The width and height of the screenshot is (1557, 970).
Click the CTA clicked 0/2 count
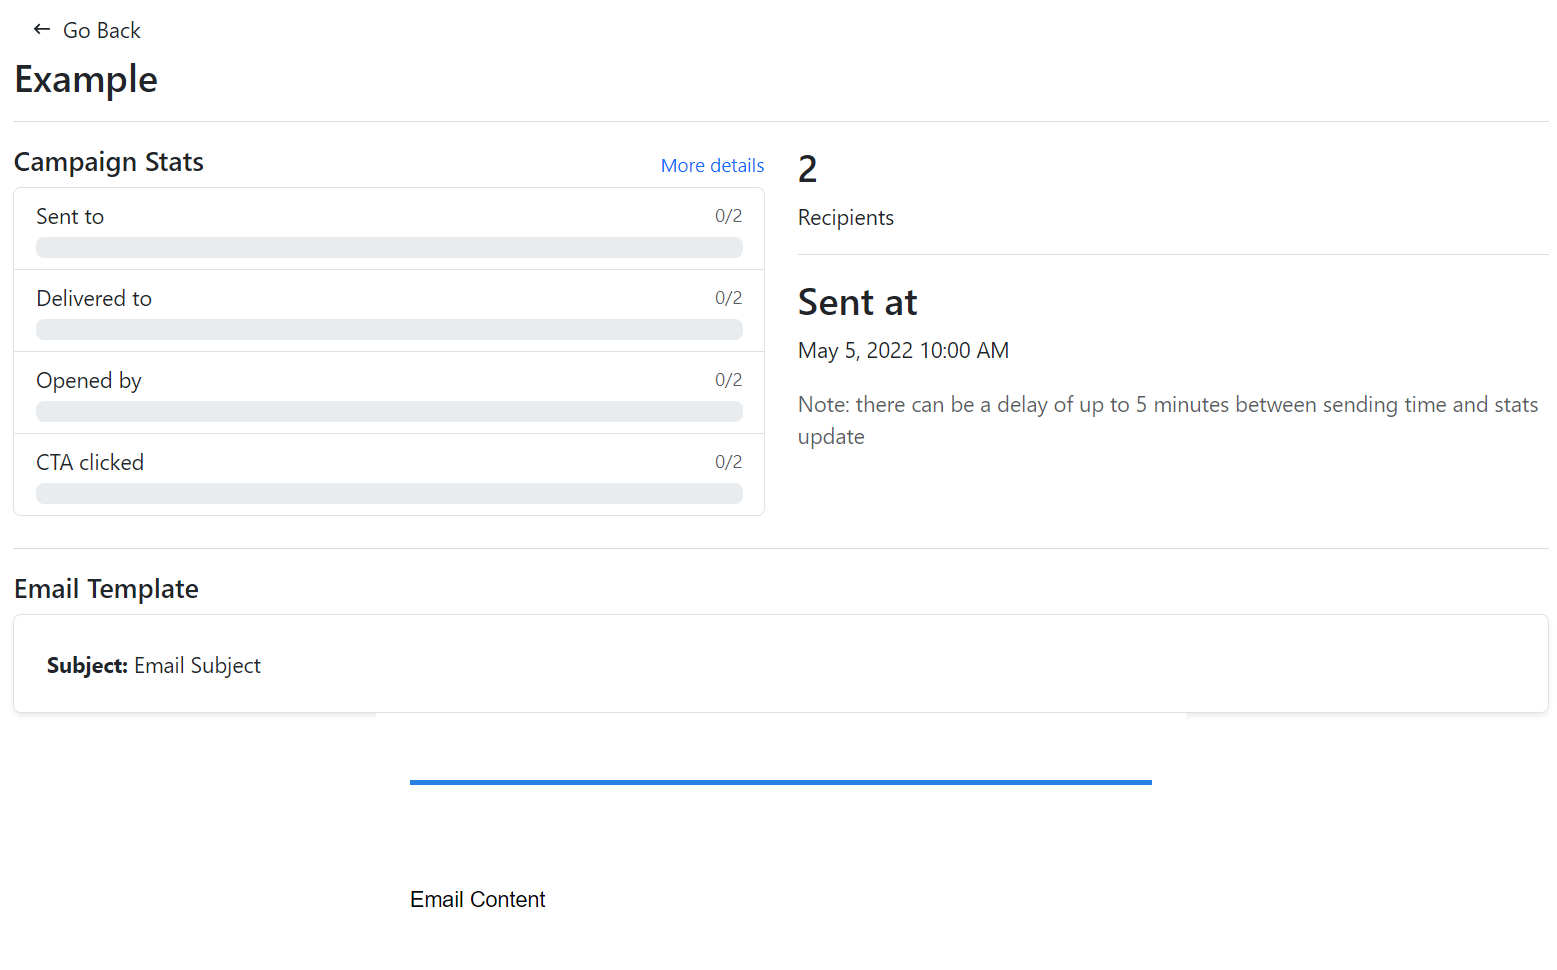[728, 462]
